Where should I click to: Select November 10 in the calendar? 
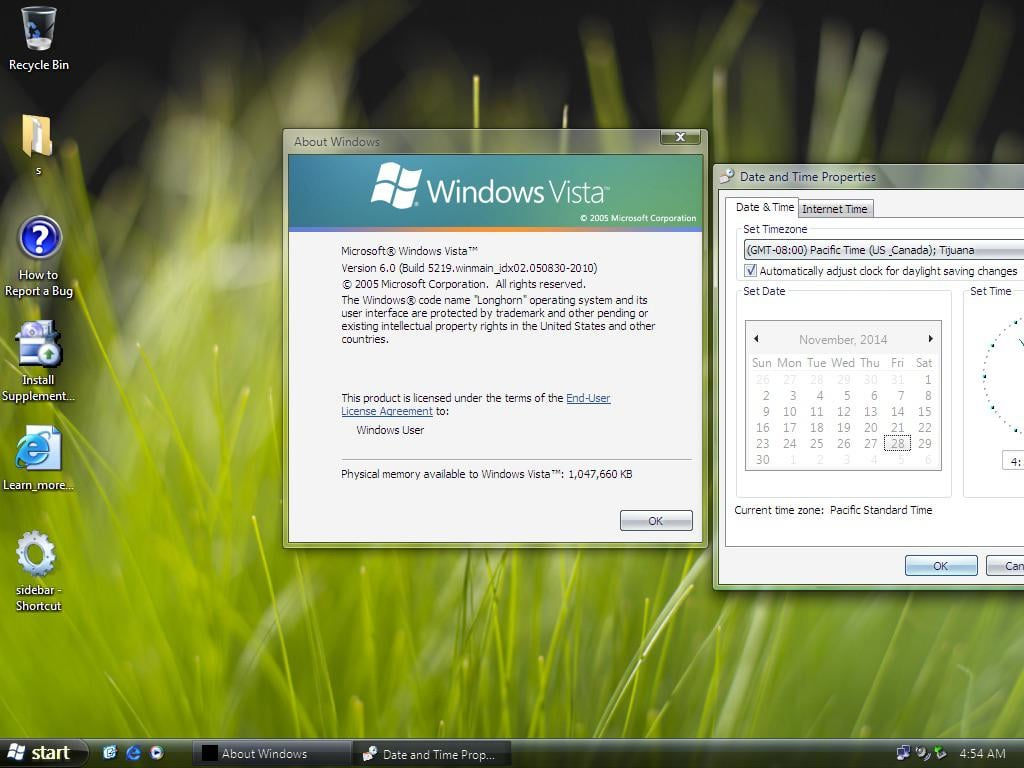coord(790,411)
